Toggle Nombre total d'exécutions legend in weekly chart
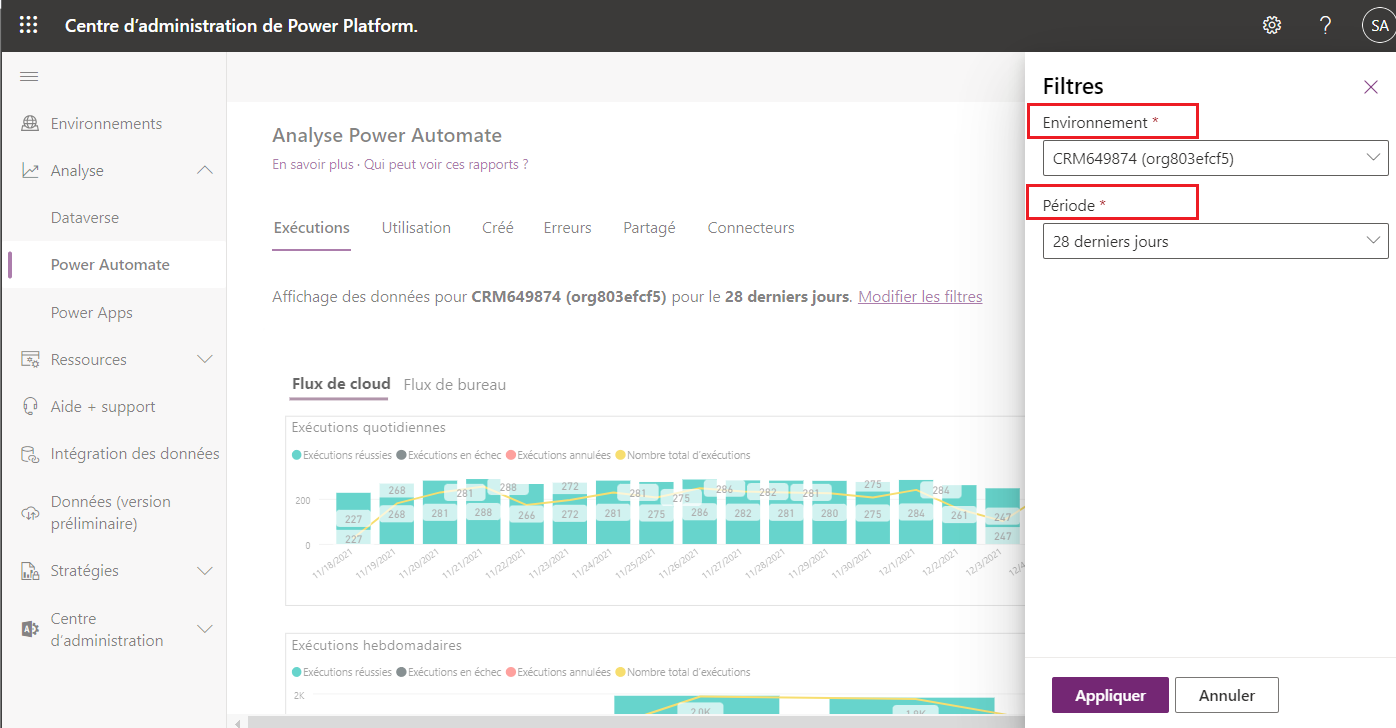1396x728 pixels. pyautogui.click(x=683, y=672)
